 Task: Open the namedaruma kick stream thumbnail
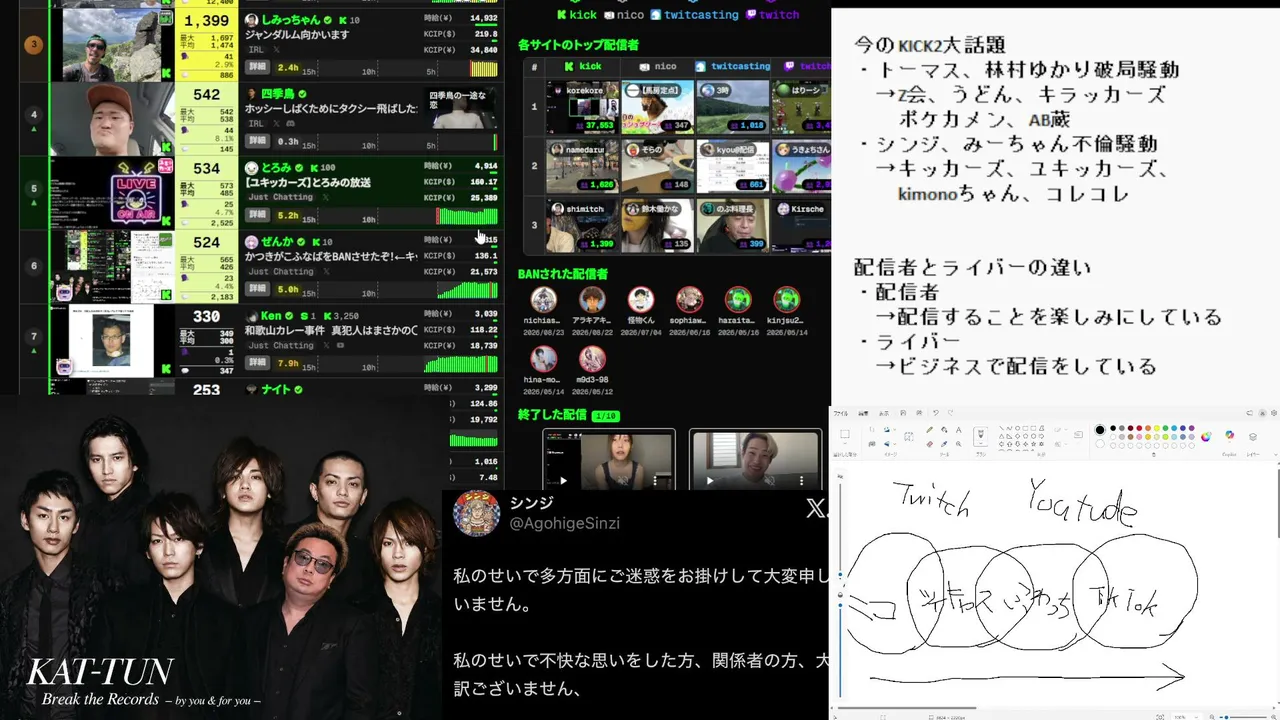pyautogui.click(x=583, y=166)
